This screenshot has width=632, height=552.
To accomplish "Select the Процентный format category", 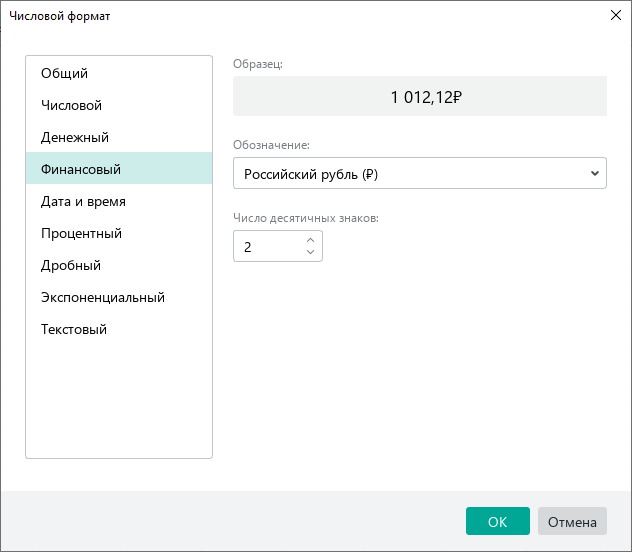I will click(81, 233).
